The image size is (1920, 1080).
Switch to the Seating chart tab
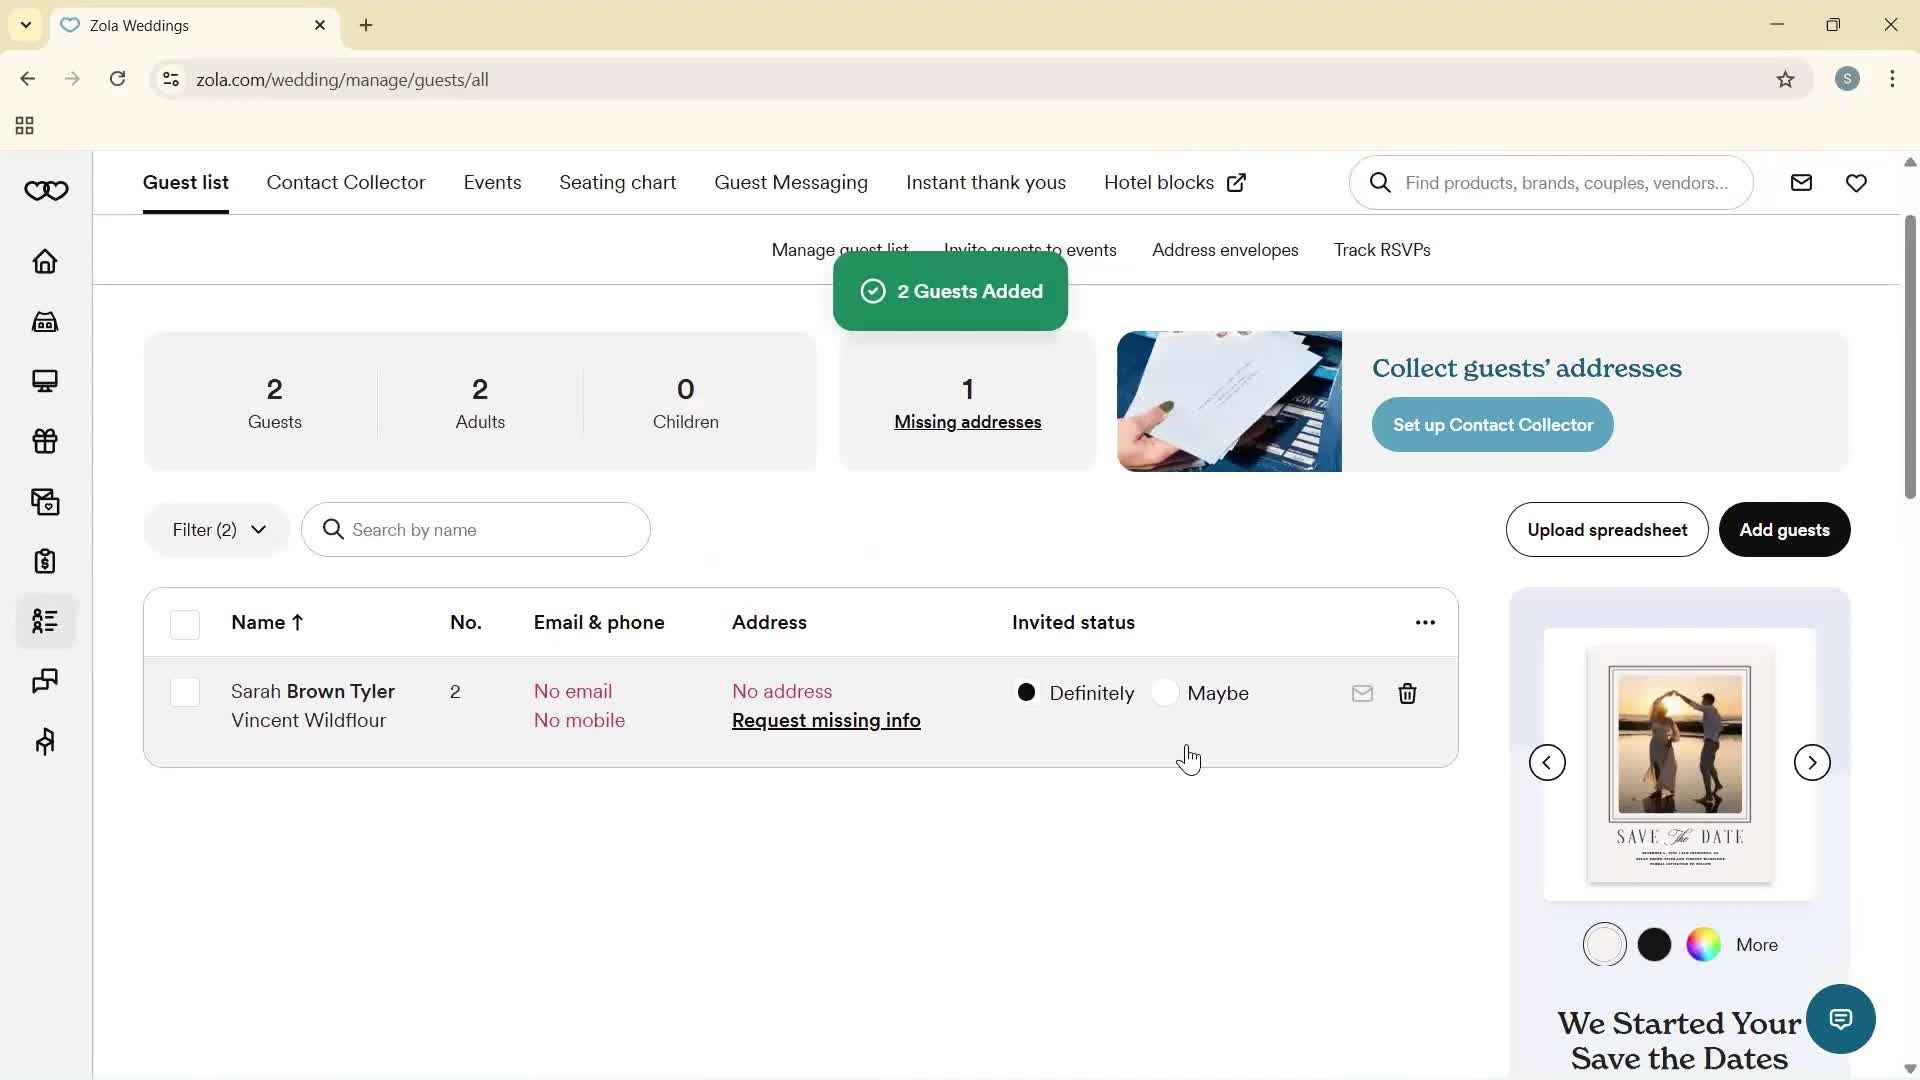tap(617, 183)
